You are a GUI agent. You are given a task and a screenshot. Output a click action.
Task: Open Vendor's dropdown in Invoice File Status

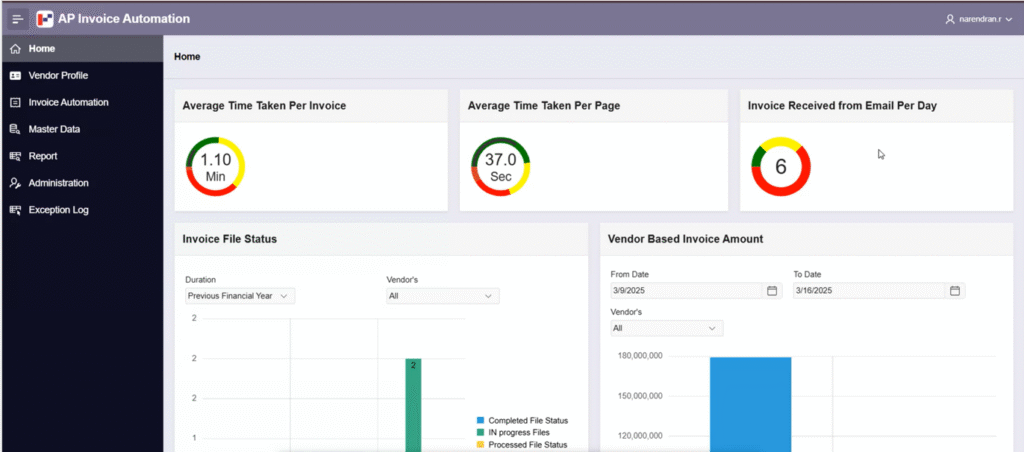point(442,296)
